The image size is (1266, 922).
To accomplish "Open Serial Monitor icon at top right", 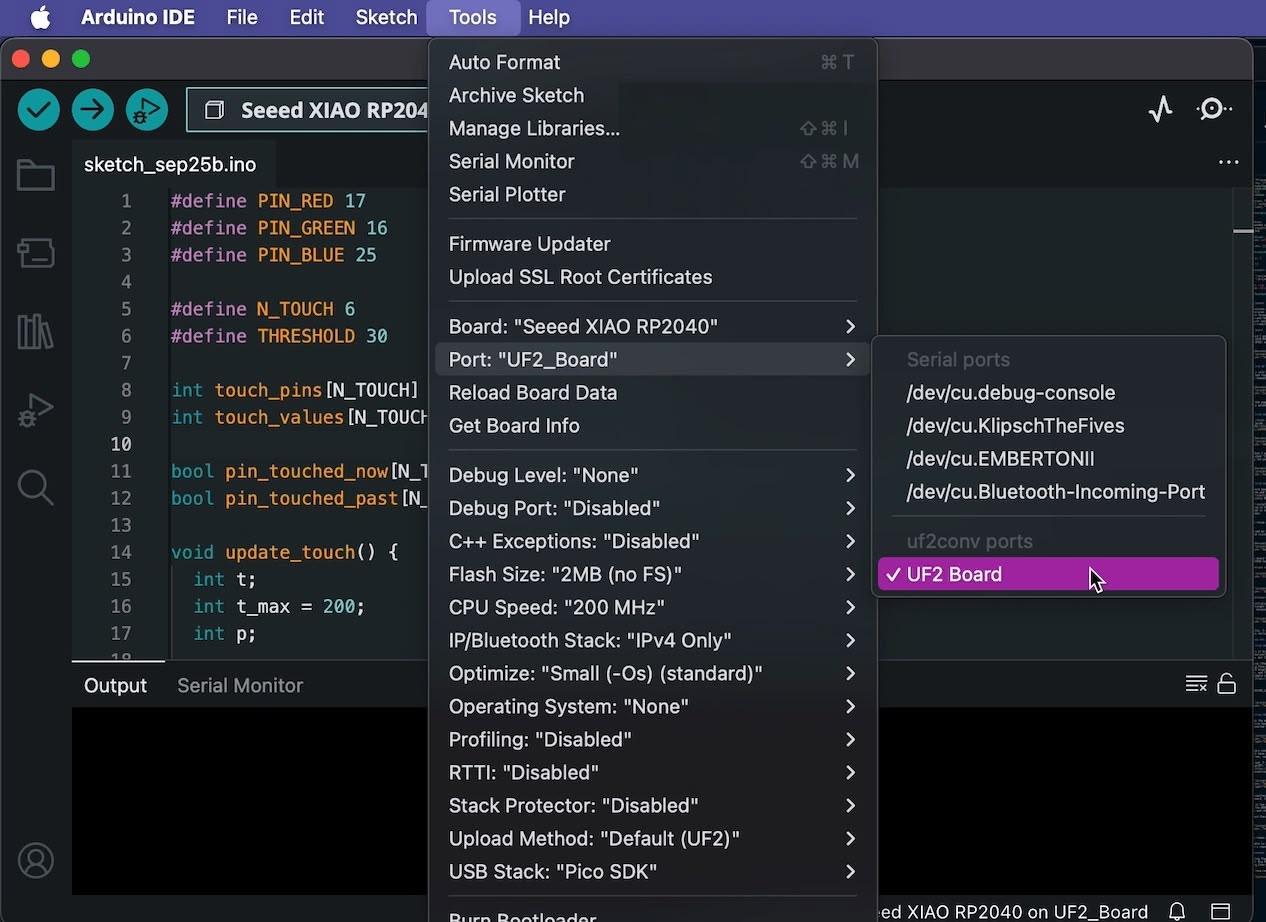I will click(x=1214, y=109).
